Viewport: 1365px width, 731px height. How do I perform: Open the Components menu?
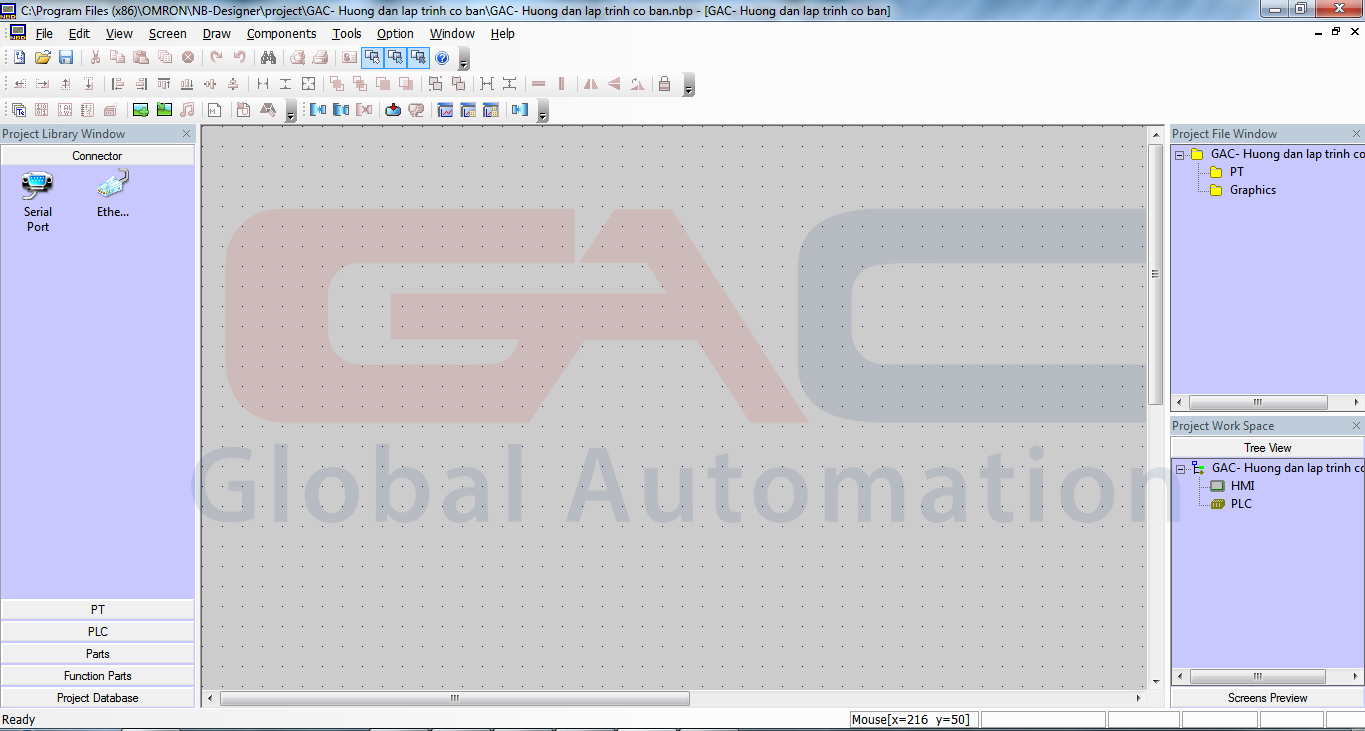[x=281, y=34]
